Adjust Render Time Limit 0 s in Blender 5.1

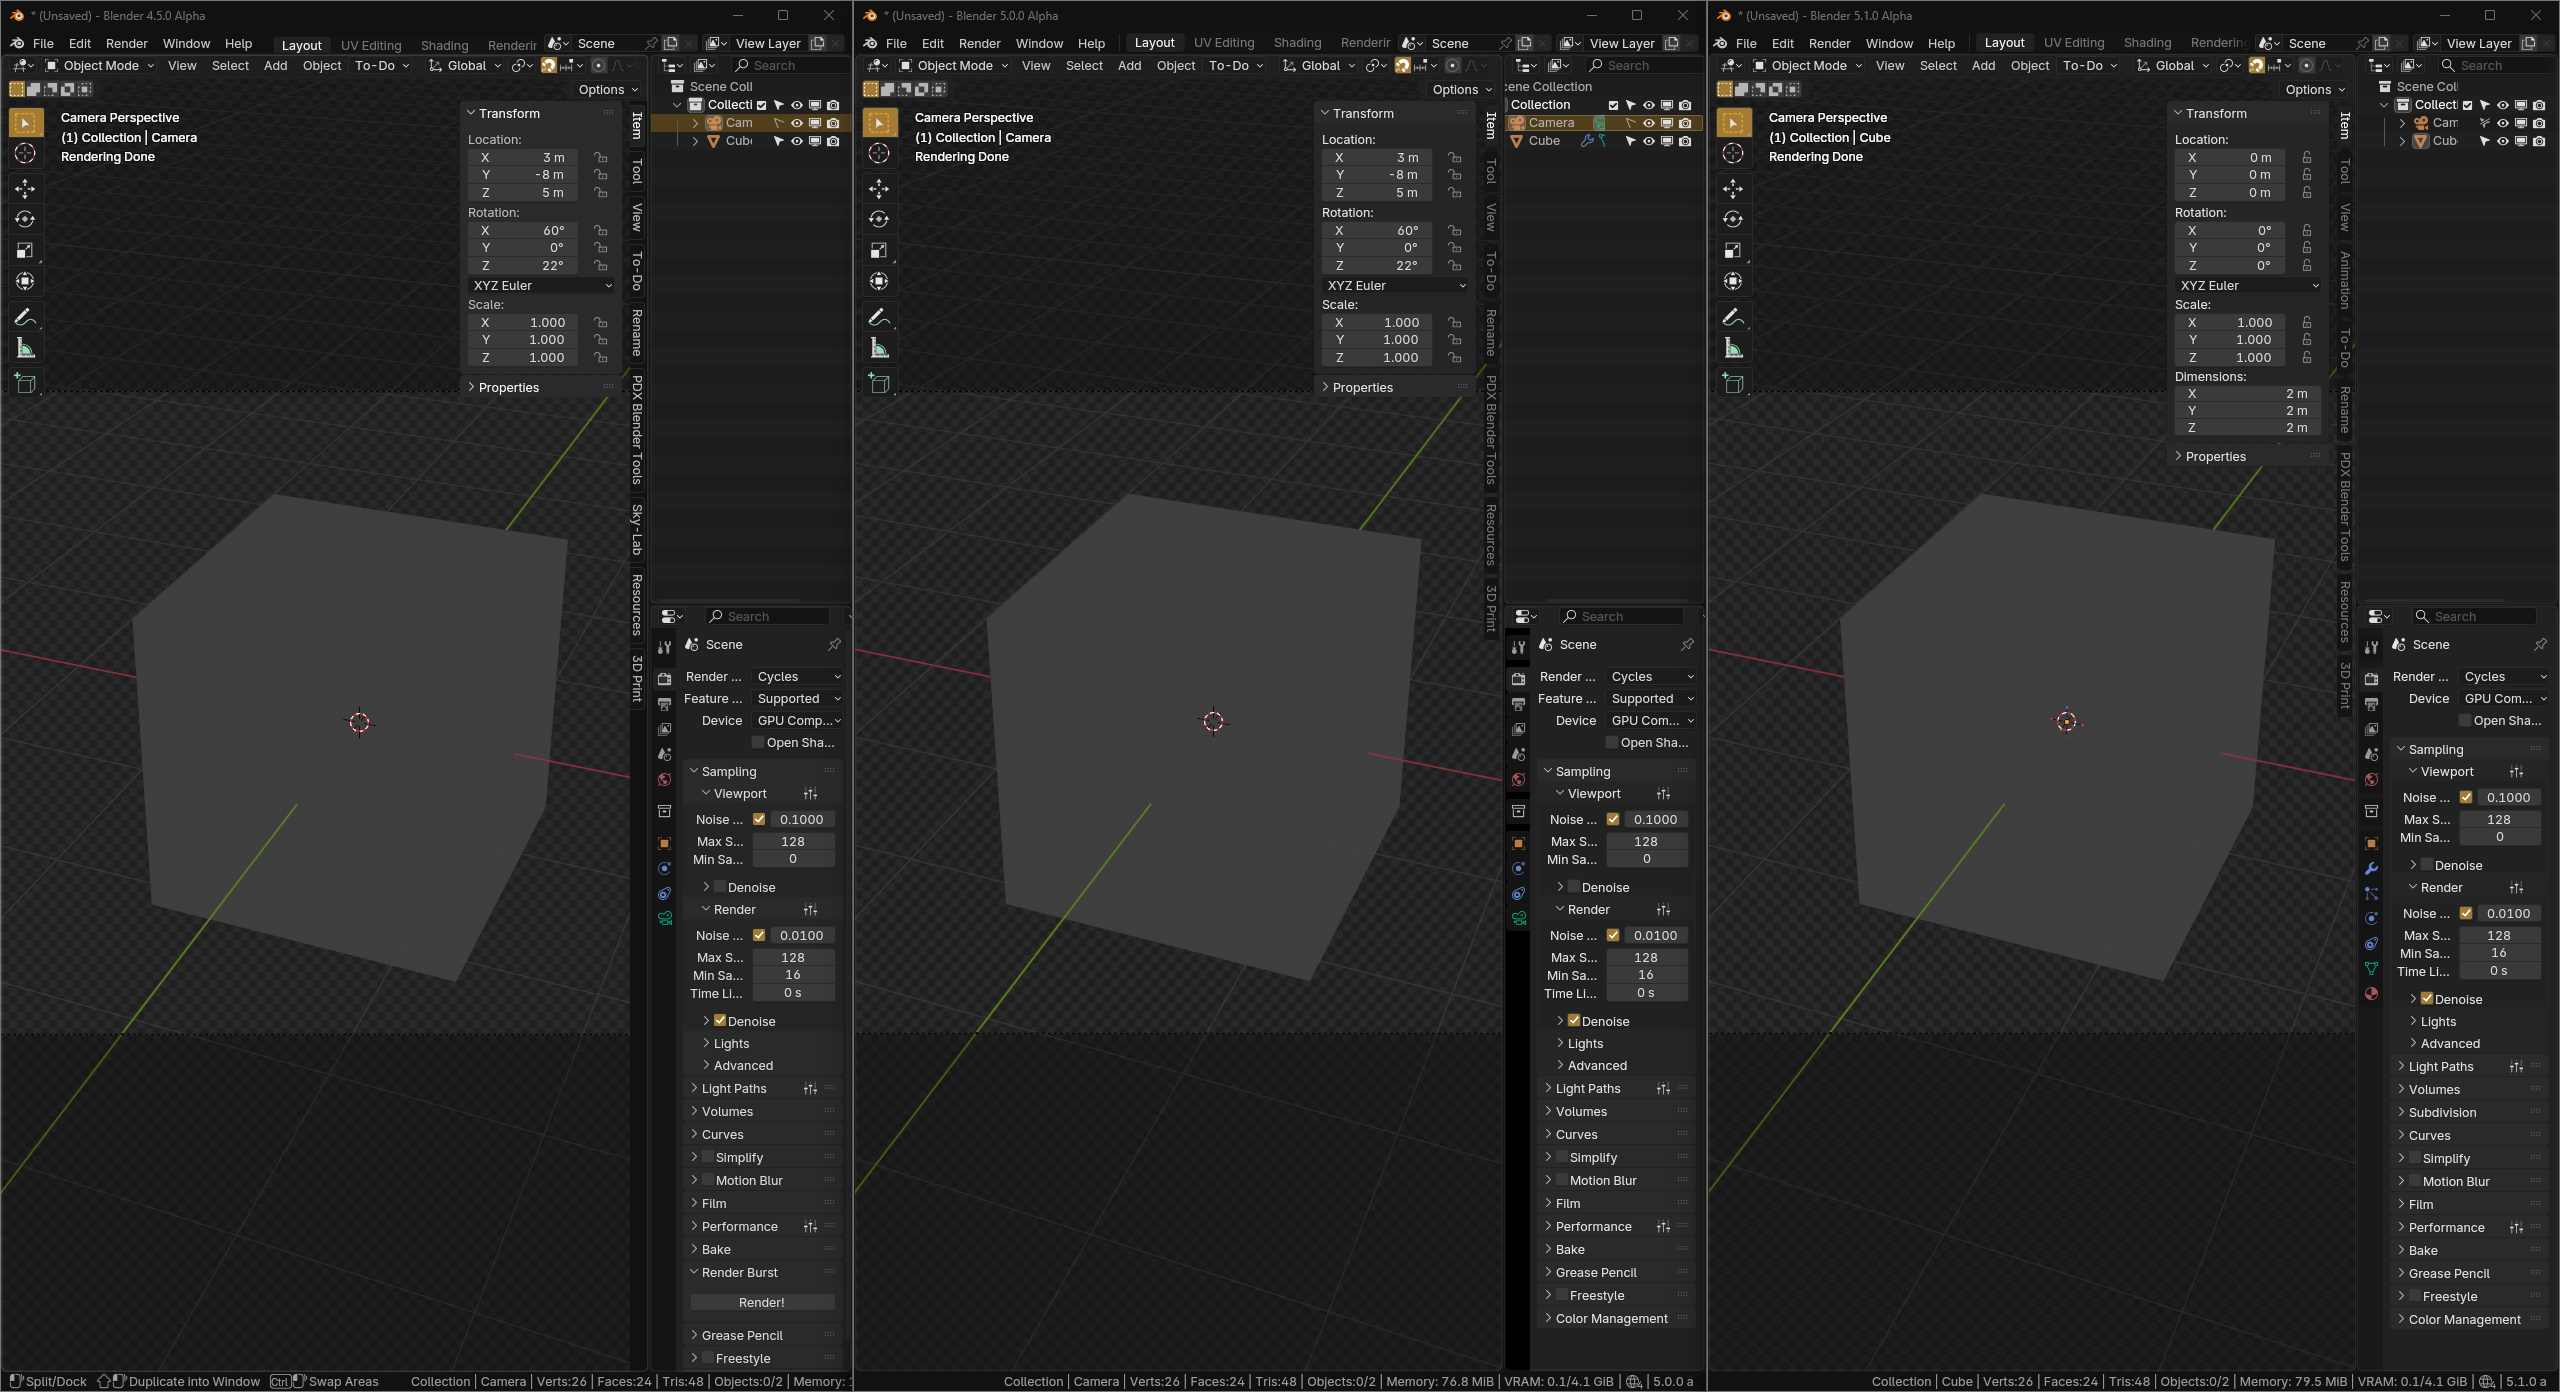click(2500, 971)
